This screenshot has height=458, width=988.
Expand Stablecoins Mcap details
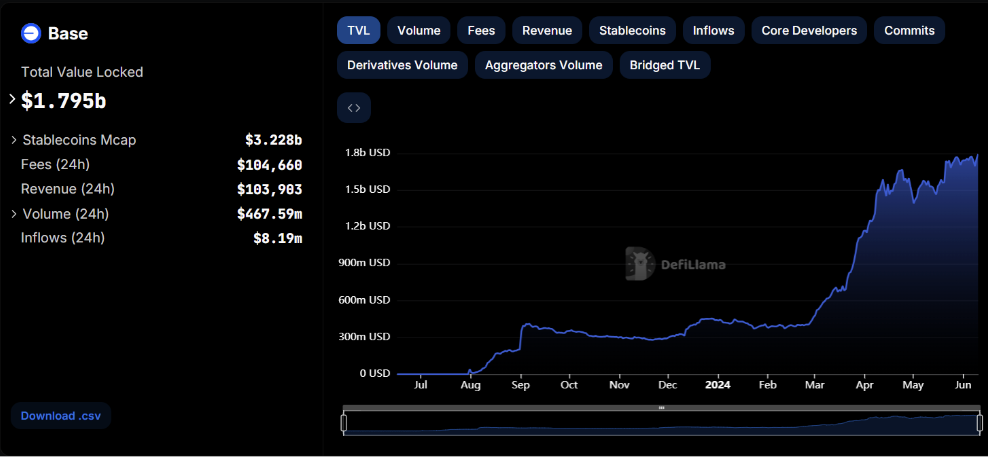pos(14,140)
